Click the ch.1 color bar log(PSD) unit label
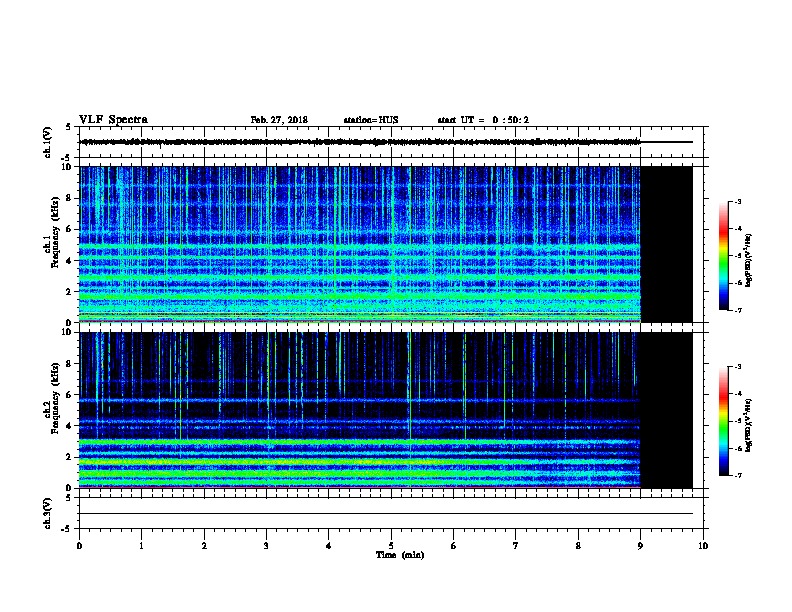 click(748, 260)
